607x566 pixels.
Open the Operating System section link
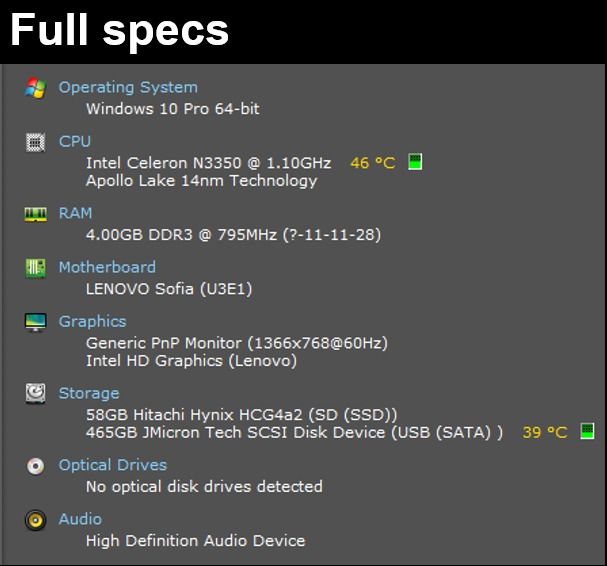[128, 87]
